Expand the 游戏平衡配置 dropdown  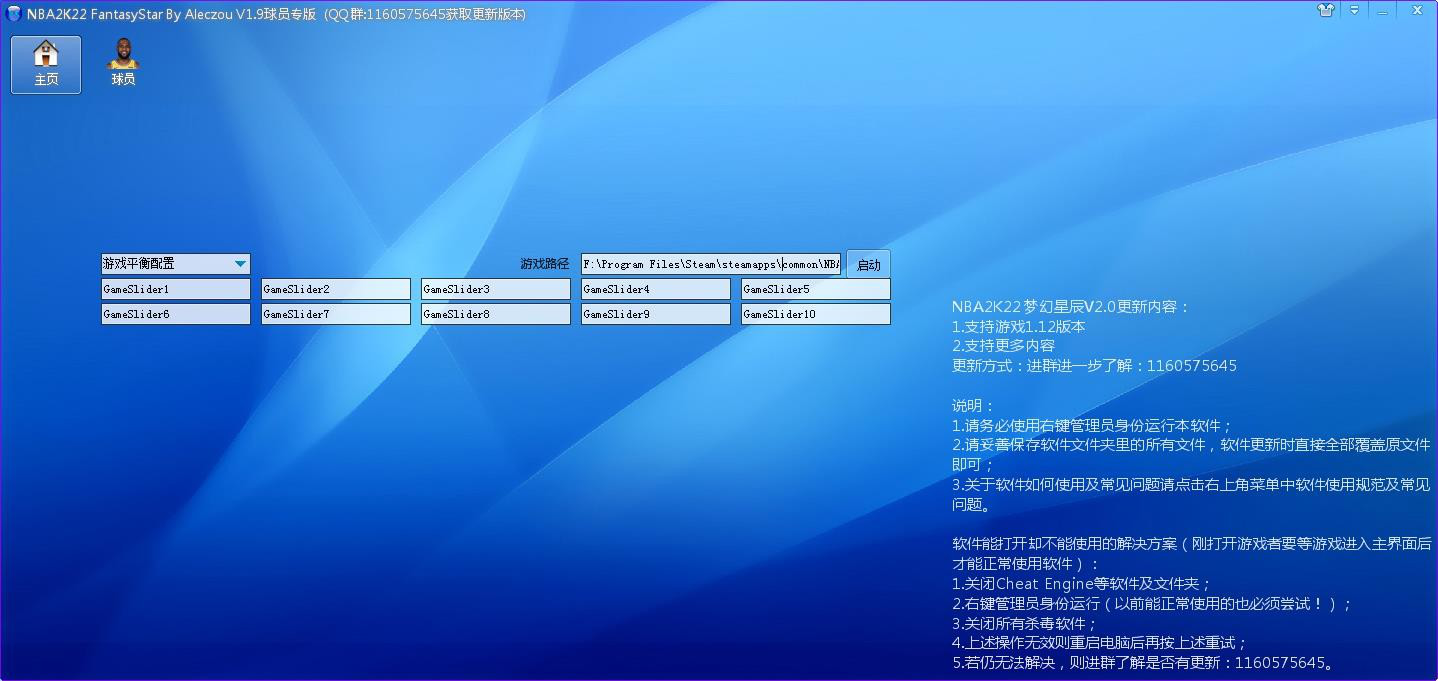240,264
